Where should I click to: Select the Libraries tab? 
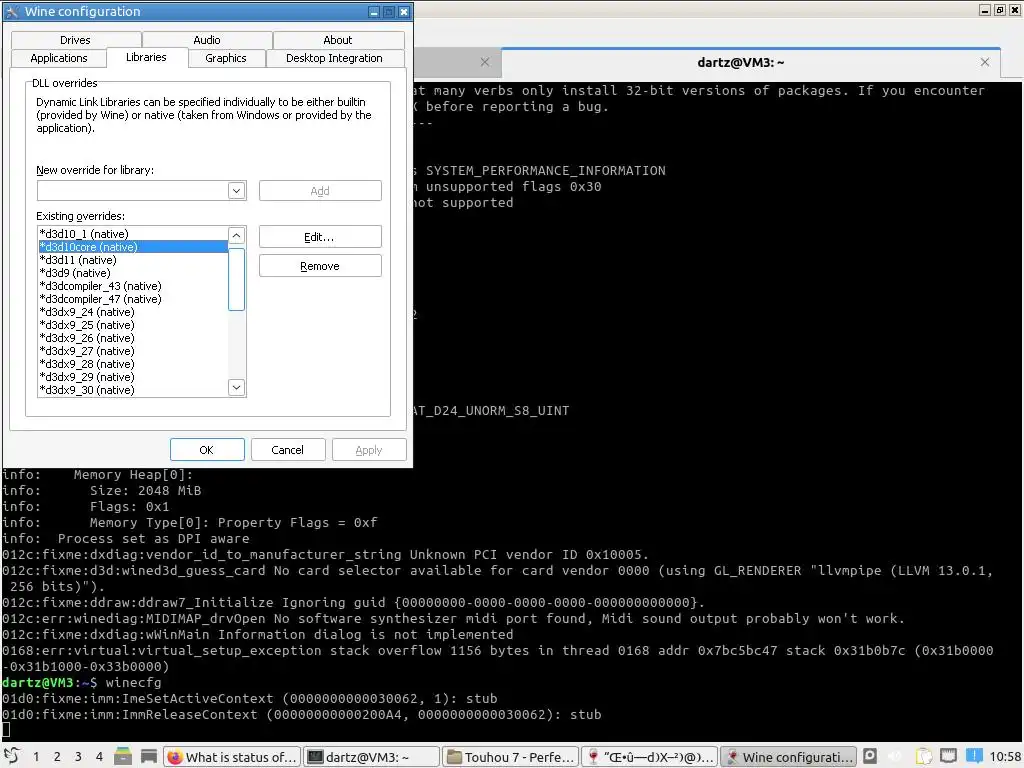point(146,57)
